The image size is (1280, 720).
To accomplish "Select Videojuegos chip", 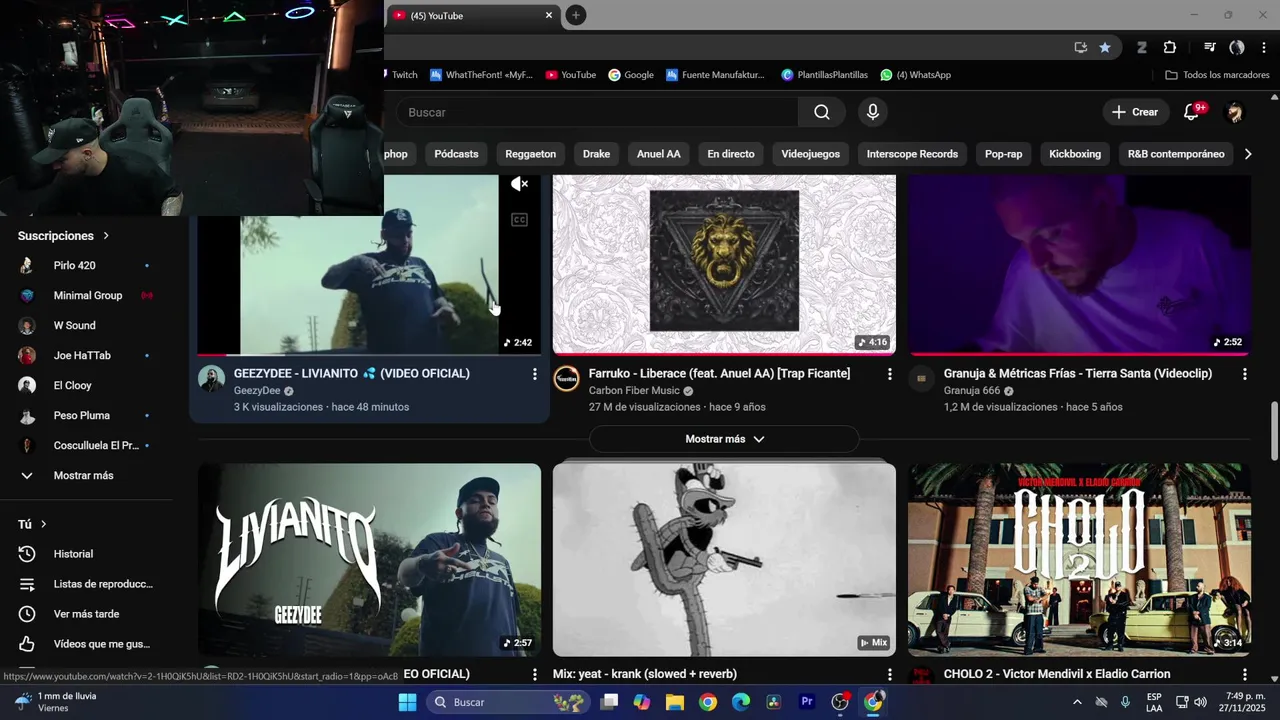I will pos(811,154).
